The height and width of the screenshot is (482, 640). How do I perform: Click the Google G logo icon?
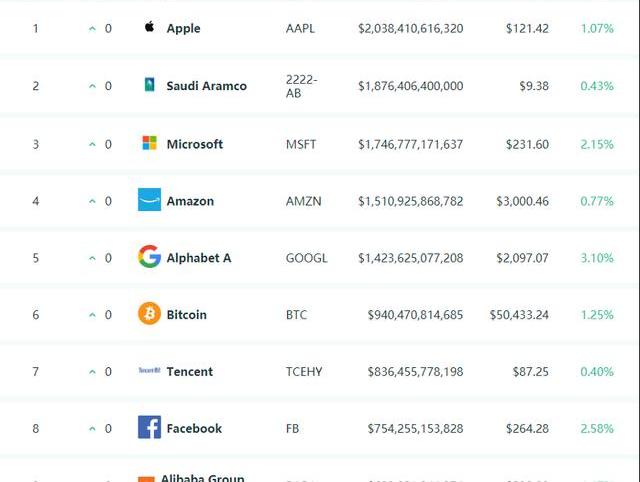pyautogui.click(x=149, y=257)
